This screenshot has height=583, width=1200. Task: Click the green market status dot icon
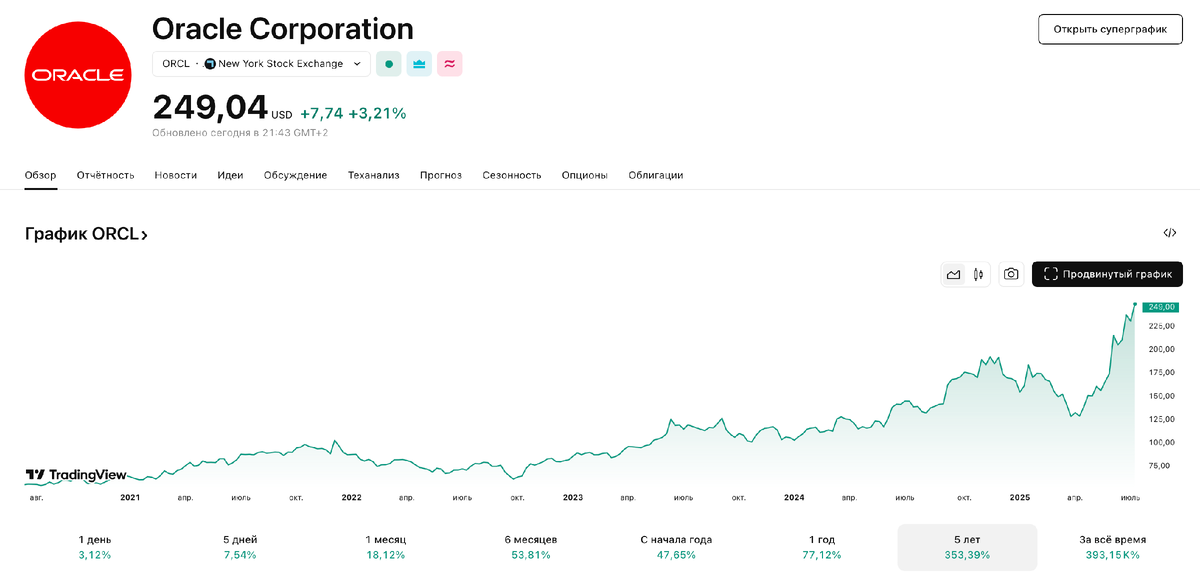(389, 64)
